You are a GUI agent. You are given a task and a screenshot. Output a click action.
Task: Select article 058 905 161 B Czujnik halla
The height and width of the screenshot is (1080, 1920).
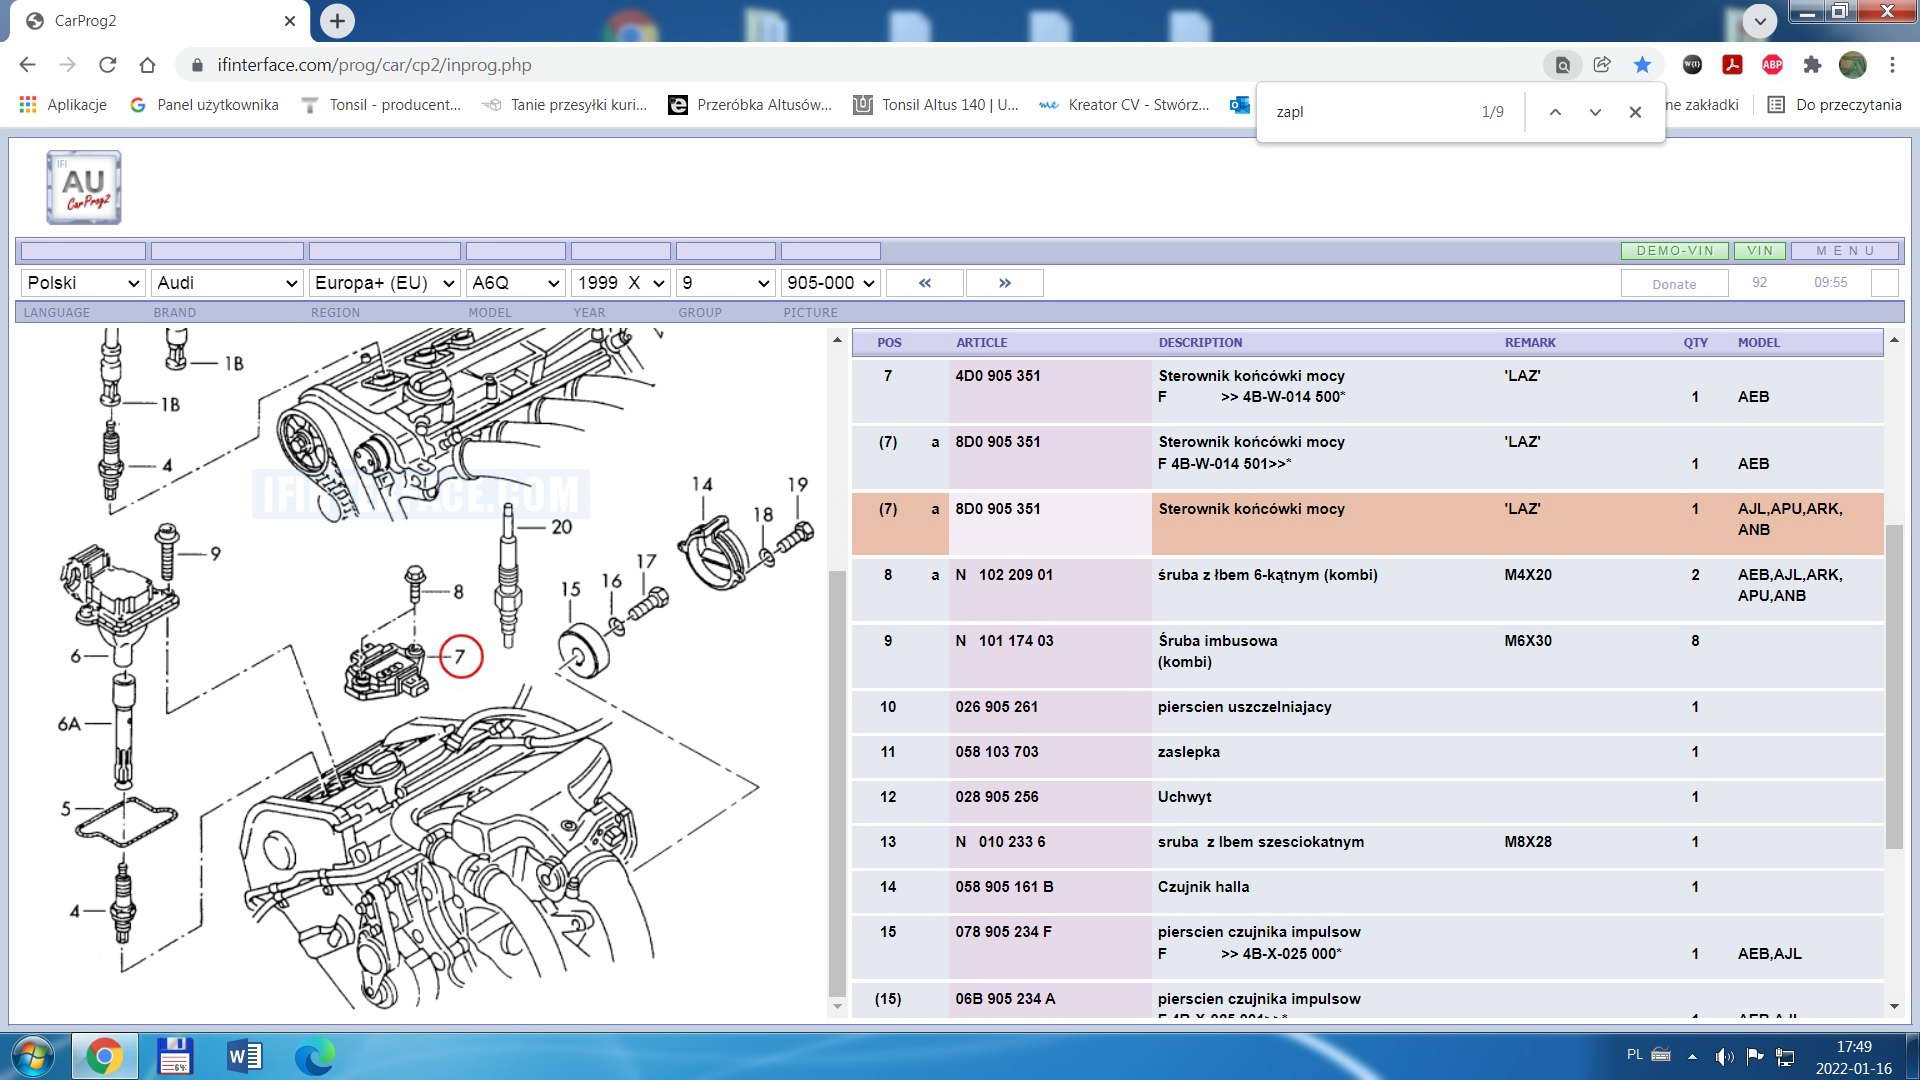(x=1367, y=888)
